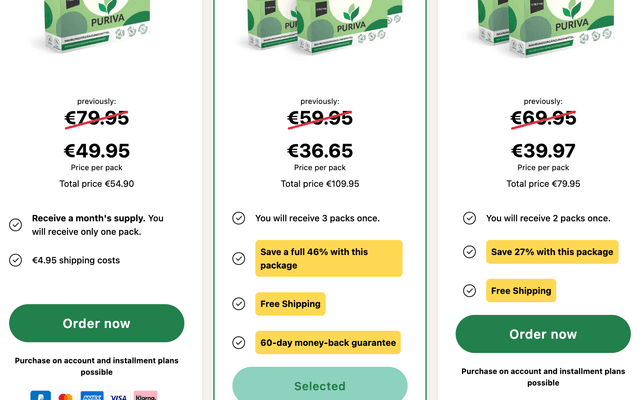The height and width of the screenshot is (400, 640).
Task: Click checkmark icon next to €4.95 shipping costs
Action: pos(16,260)
